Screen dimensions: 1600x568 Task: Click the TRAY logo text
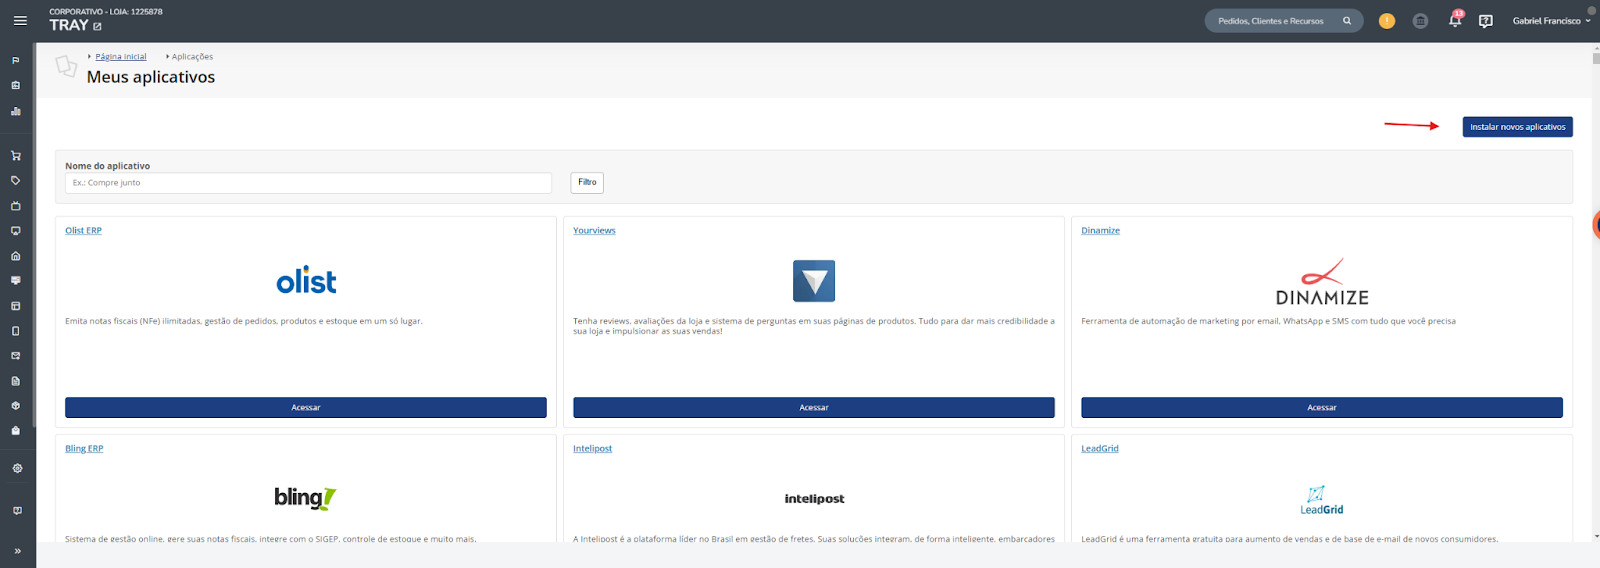(x=69, y=26)
